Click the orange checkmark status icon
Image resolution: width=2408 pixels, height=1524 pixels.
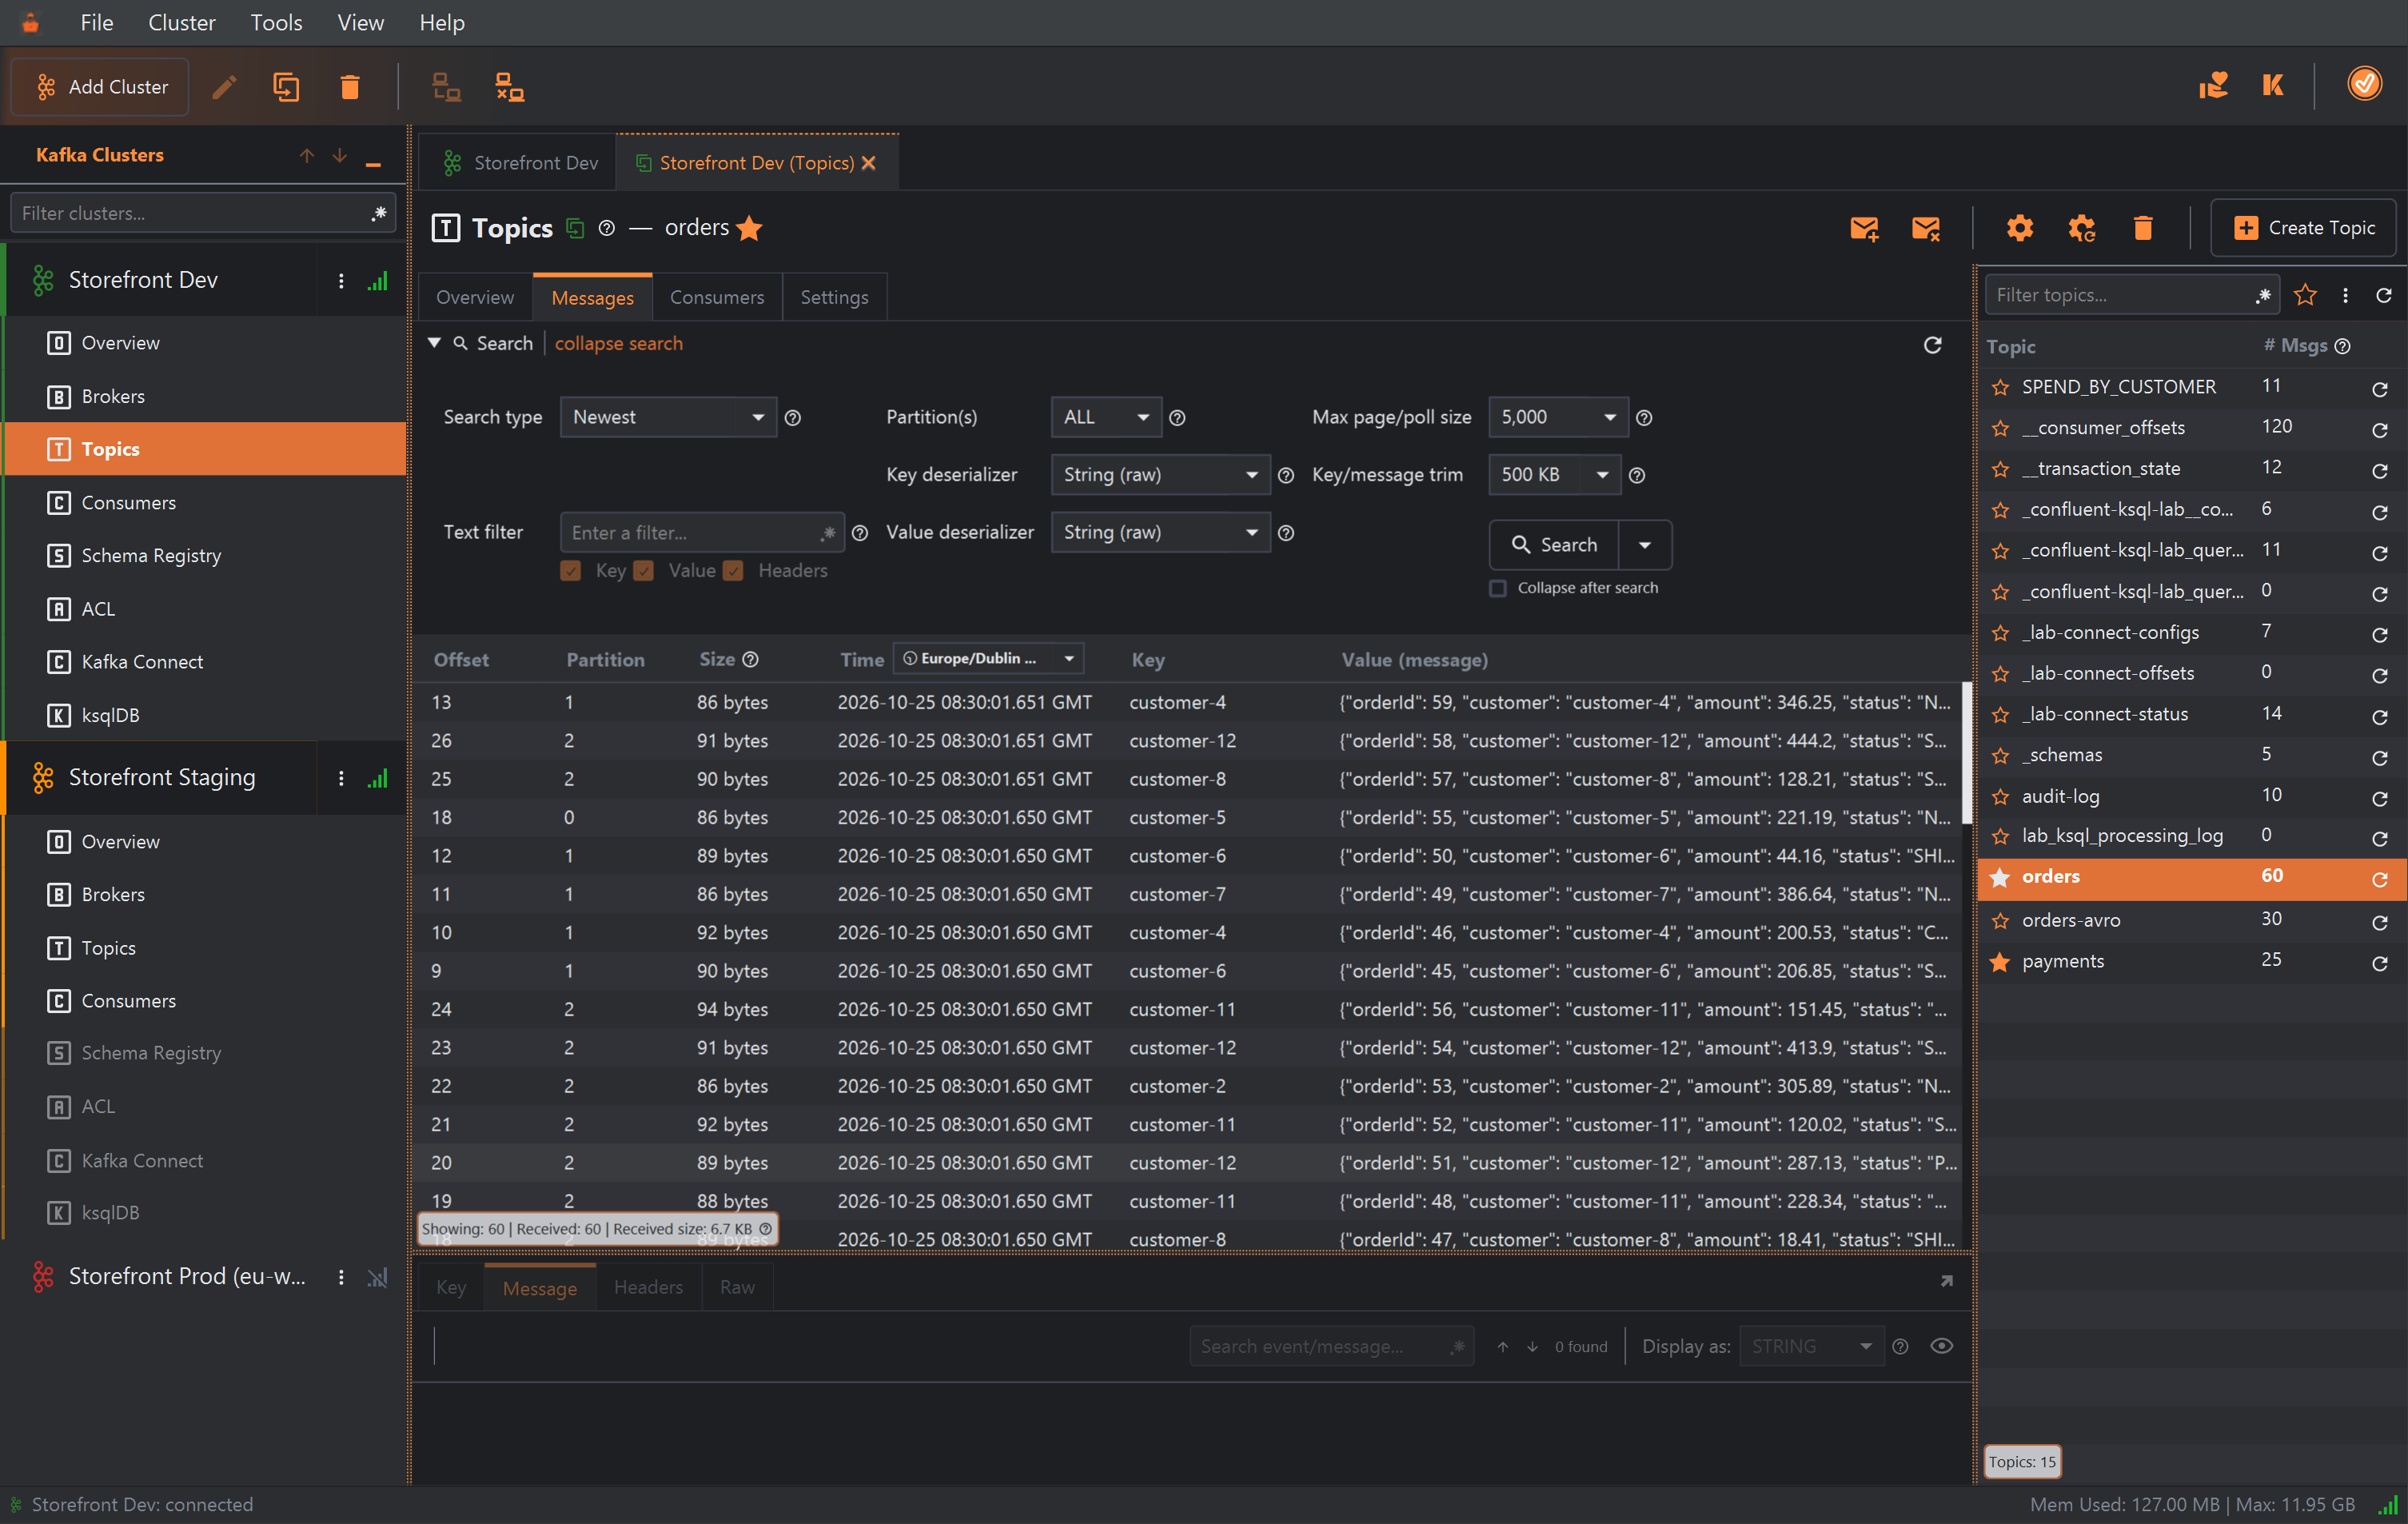click(2364, 84)
